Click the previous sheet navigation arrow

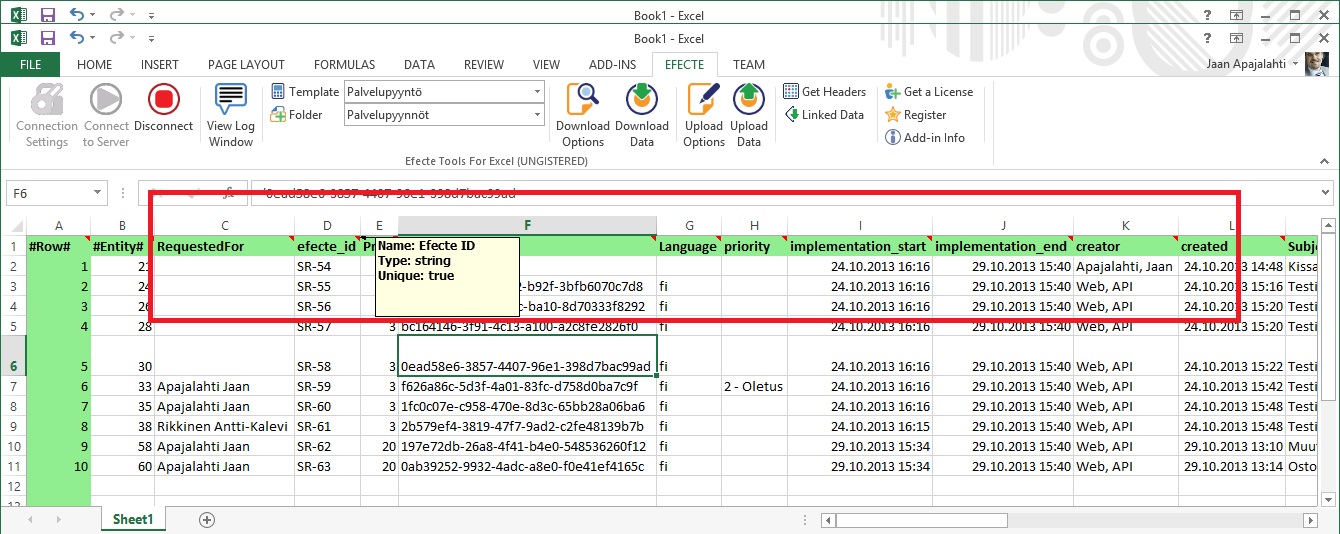click(x=31, y=520)
